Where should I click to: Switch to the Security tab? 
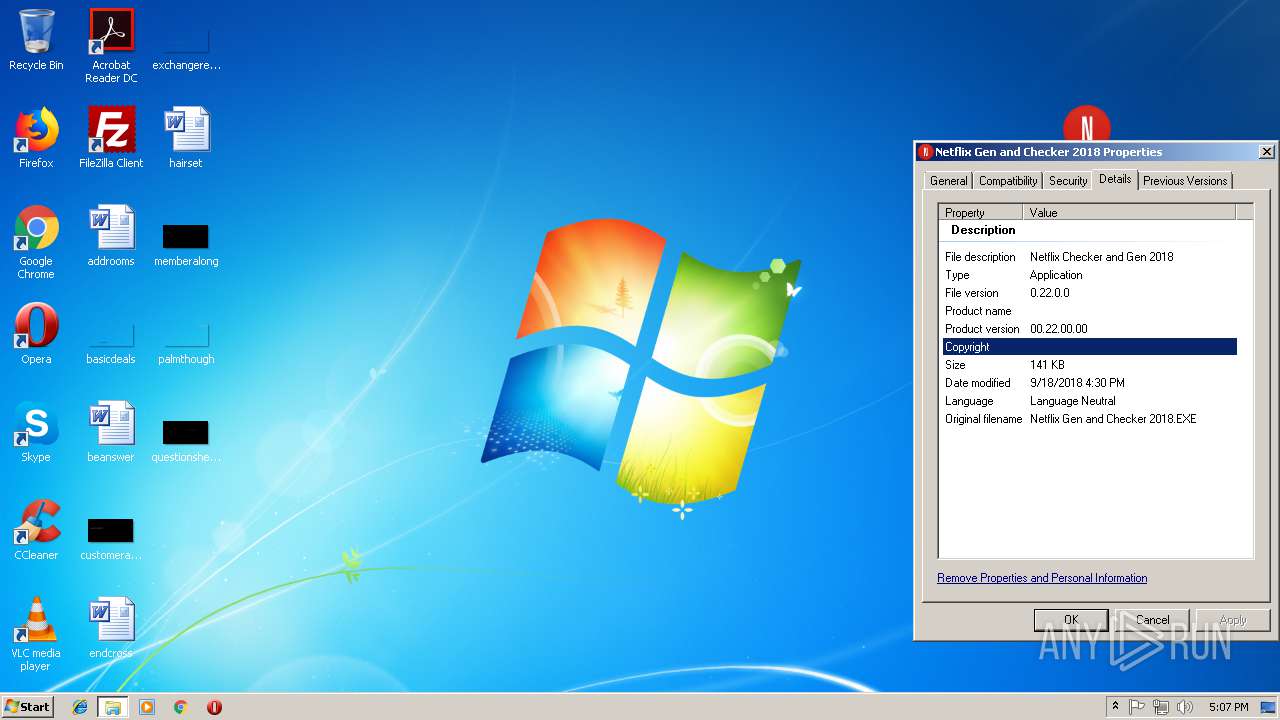[1068, 181]
